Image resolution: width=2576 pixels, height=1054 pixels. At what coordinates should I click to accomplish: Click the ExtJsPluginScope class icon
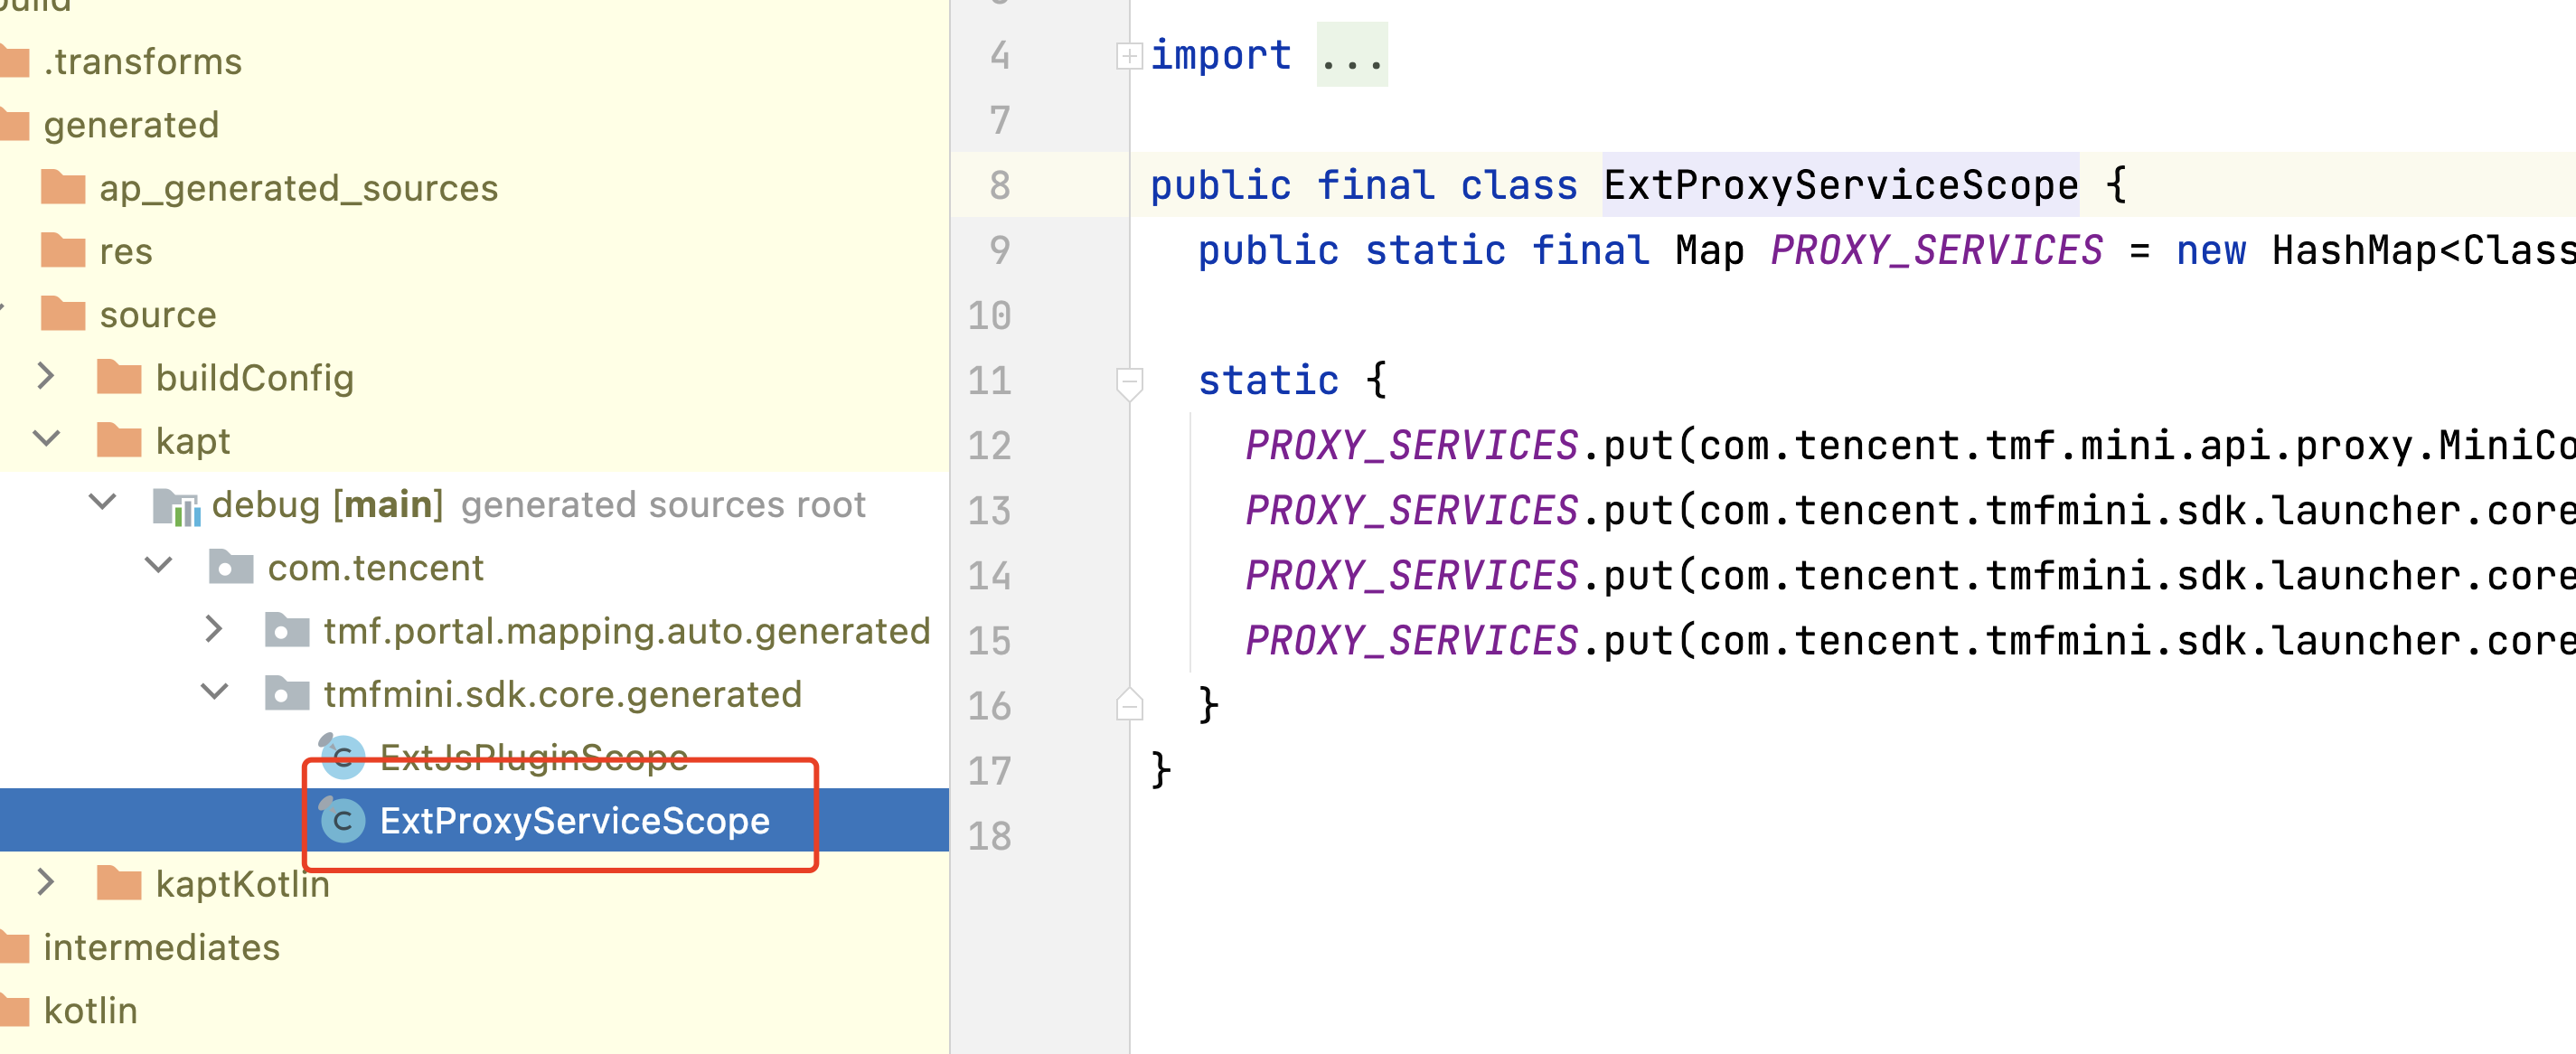342,756
